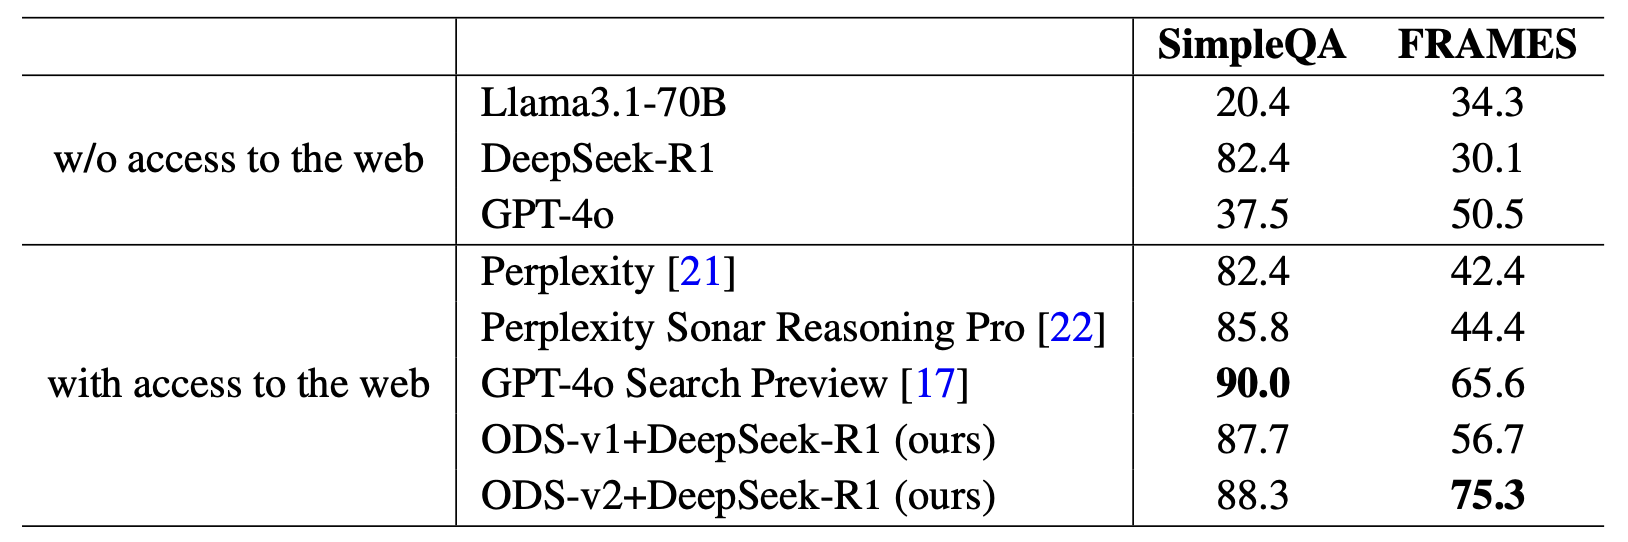Click the bold 75.3 FRAMES score
The height and width of the screenshot is (542, 1628).
(x=1487, y=496)
